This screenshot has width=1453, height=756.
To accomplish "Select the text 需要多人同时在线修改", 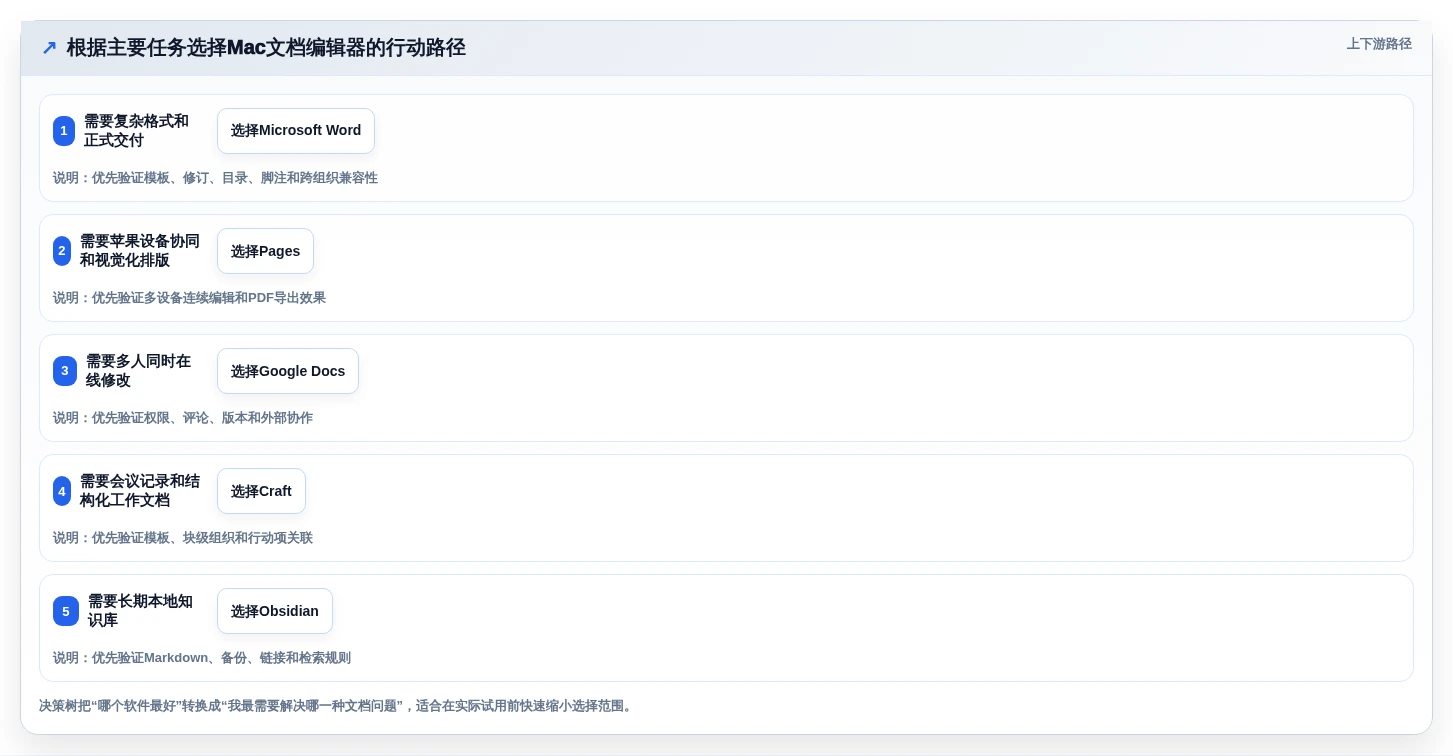I will click(138, 371).
